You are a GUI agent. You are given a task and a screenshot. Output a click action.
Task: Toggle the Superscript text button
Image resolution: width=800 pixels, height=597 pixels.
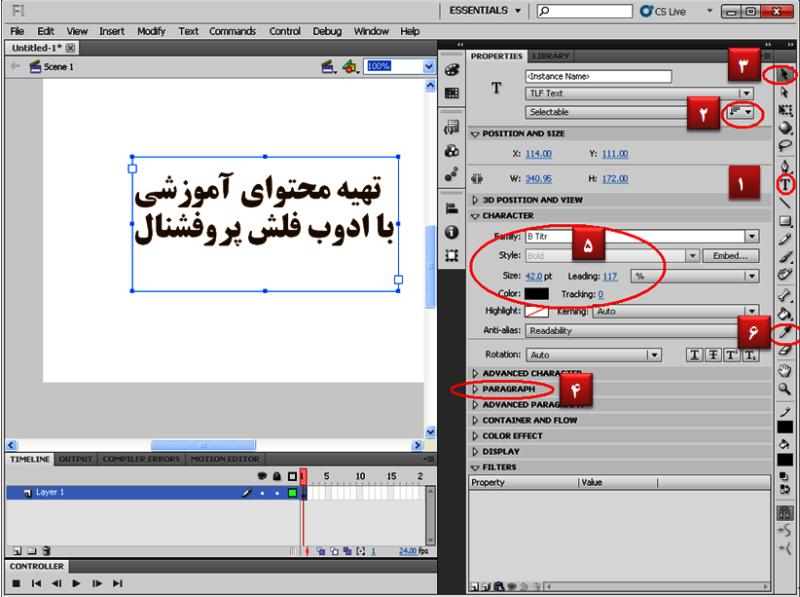click(731, 355)
